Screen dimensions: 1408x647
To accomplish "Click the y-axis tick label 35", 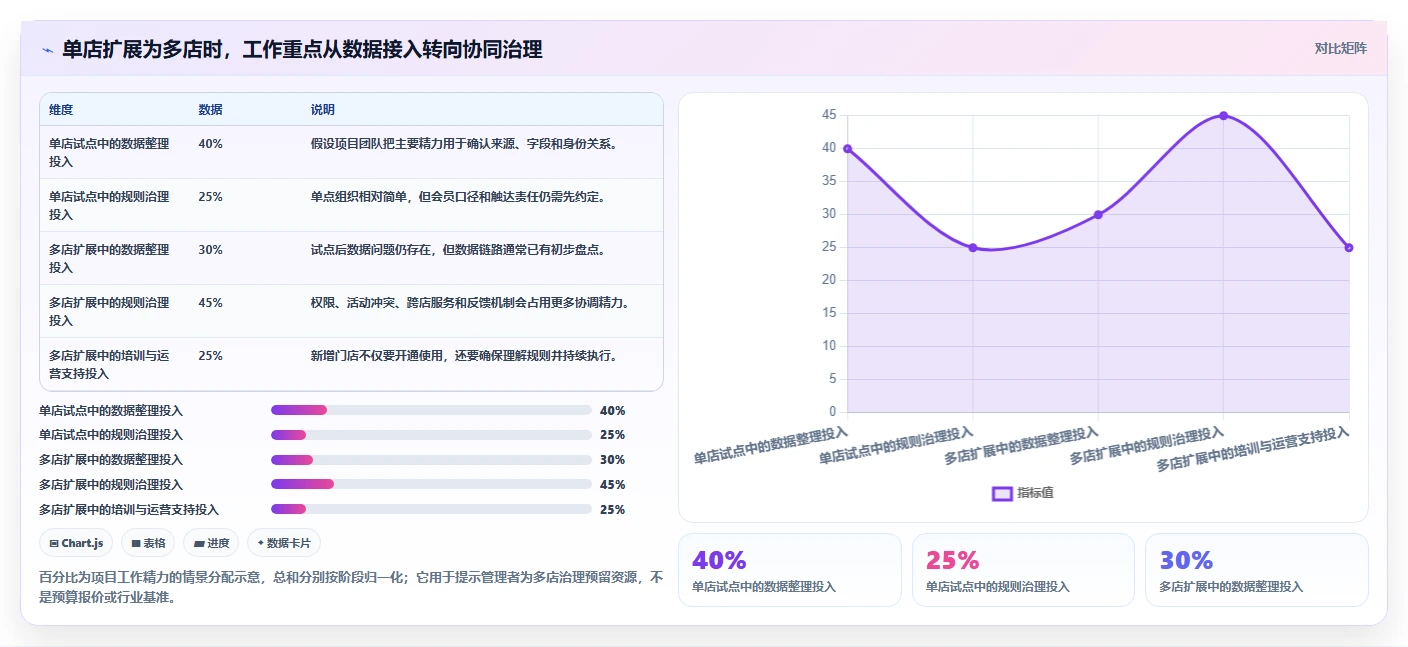I will [x=828, y=181].
